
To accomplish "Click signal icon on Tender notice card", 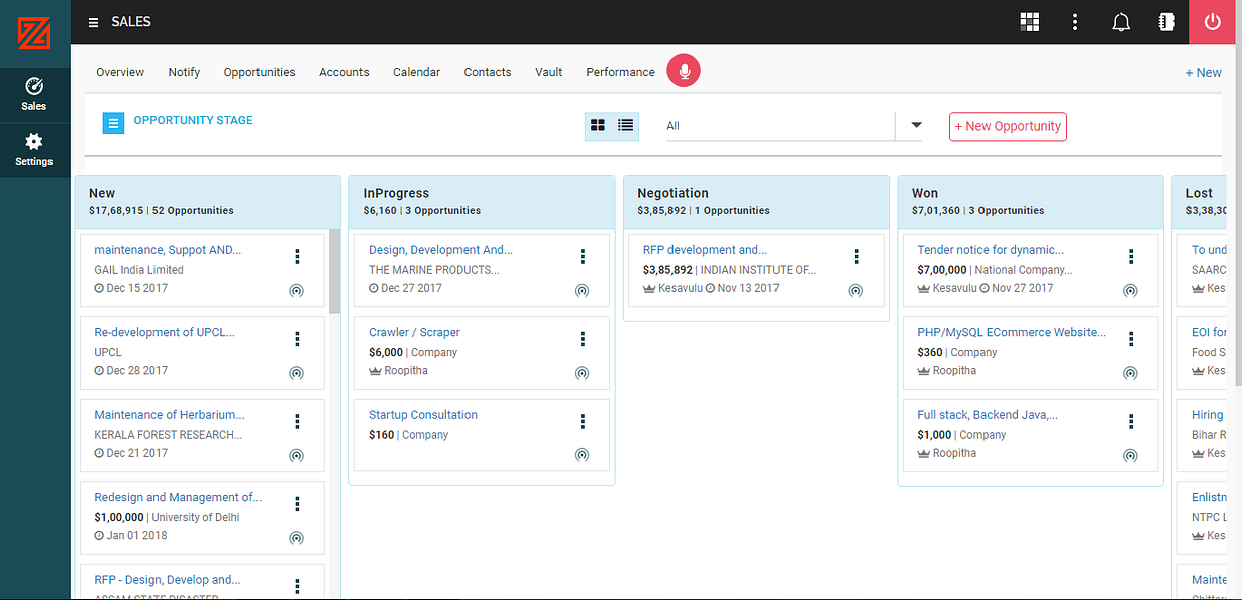I will click(x=1130, y=291).
